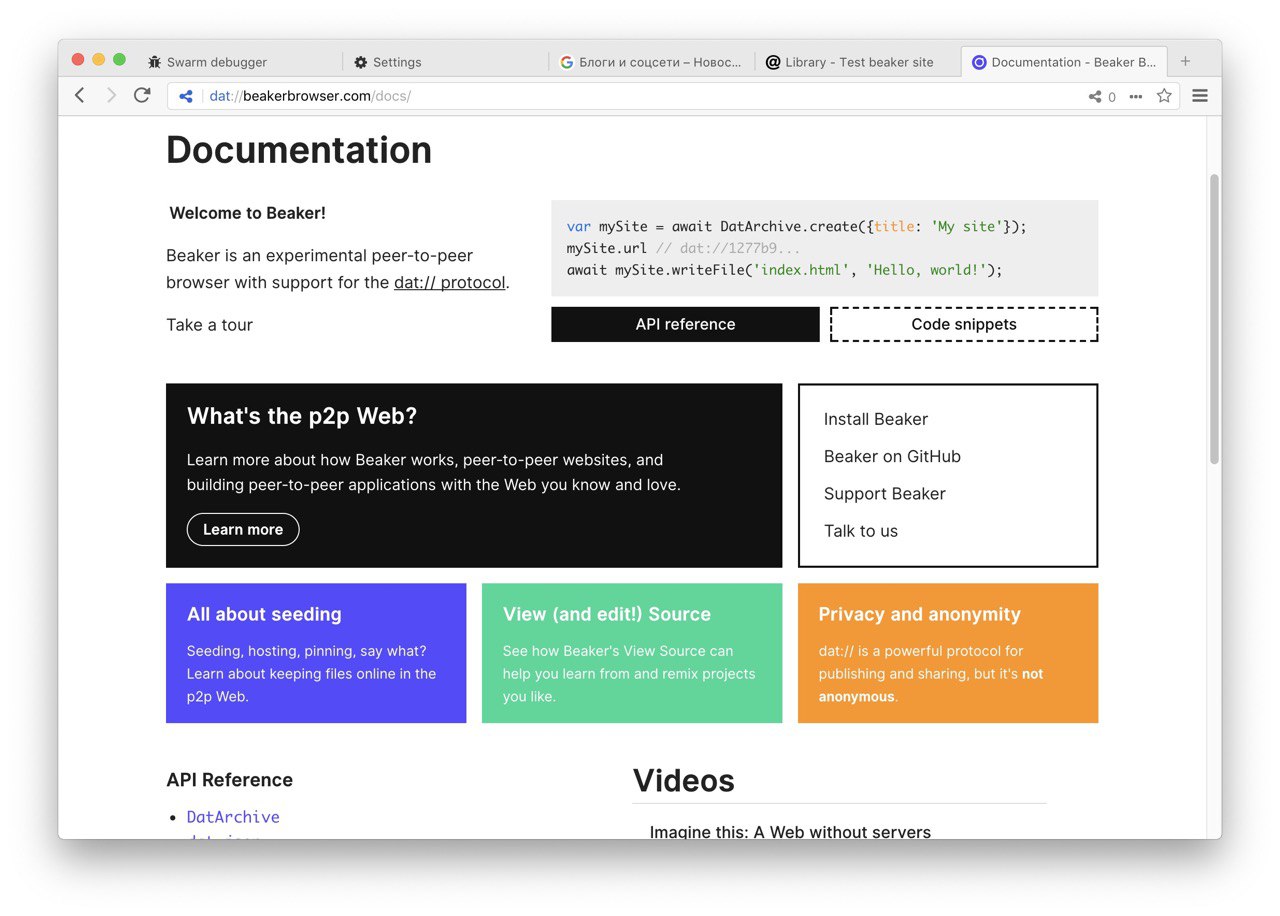Reload the page with the refresh icon
Screen dimensions: 1280x916
click(142, 95)
